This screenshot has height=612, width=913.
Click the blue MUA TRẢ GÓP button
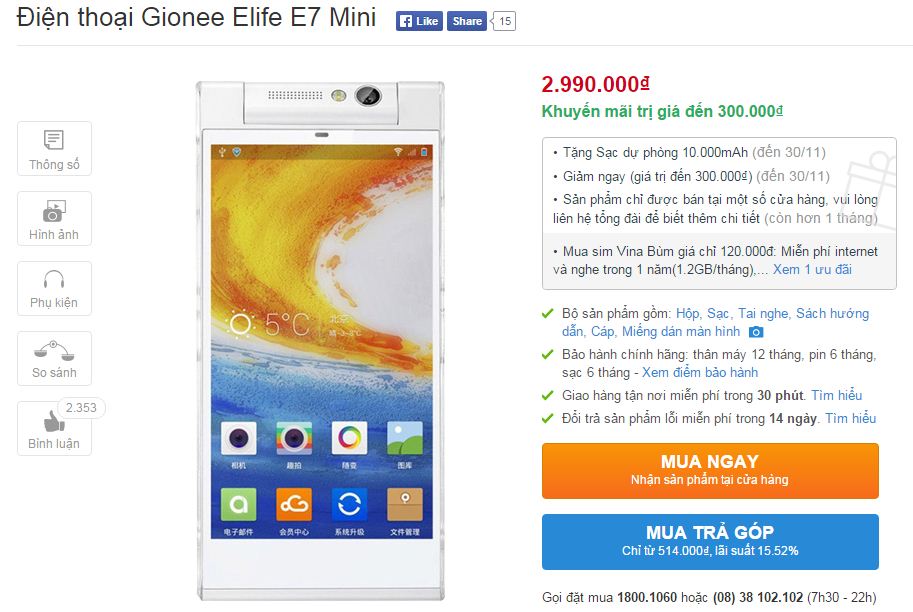click(710, 542)
